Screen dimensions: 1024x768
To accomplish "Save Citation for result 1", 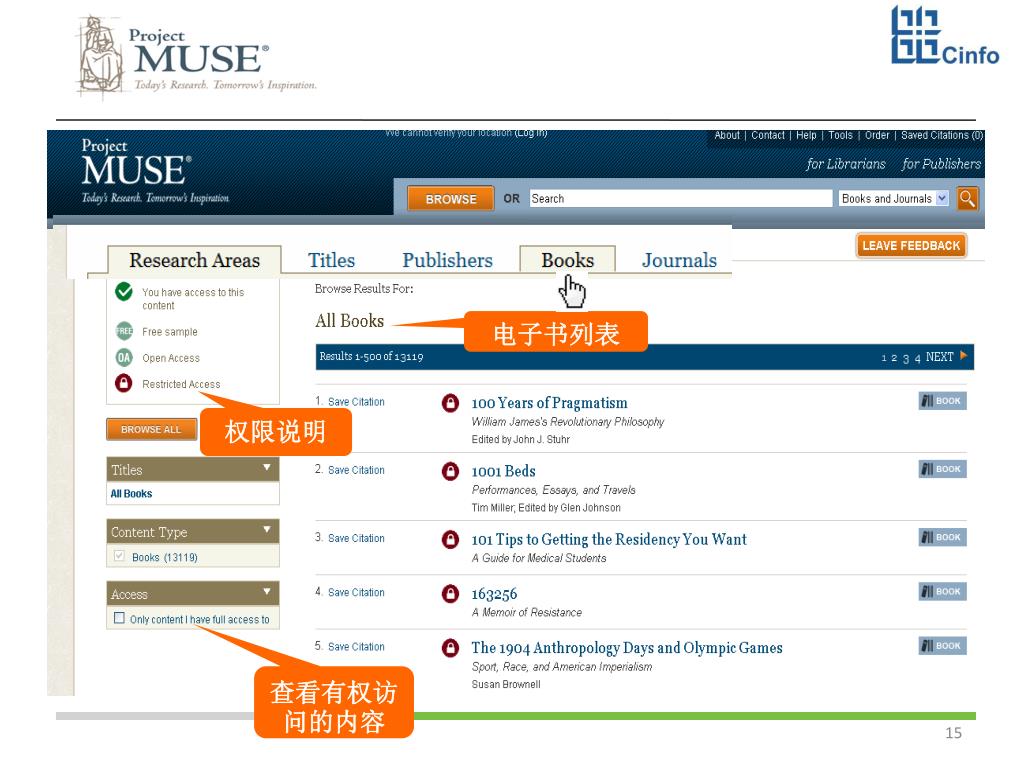I will (x=356, y=402).
